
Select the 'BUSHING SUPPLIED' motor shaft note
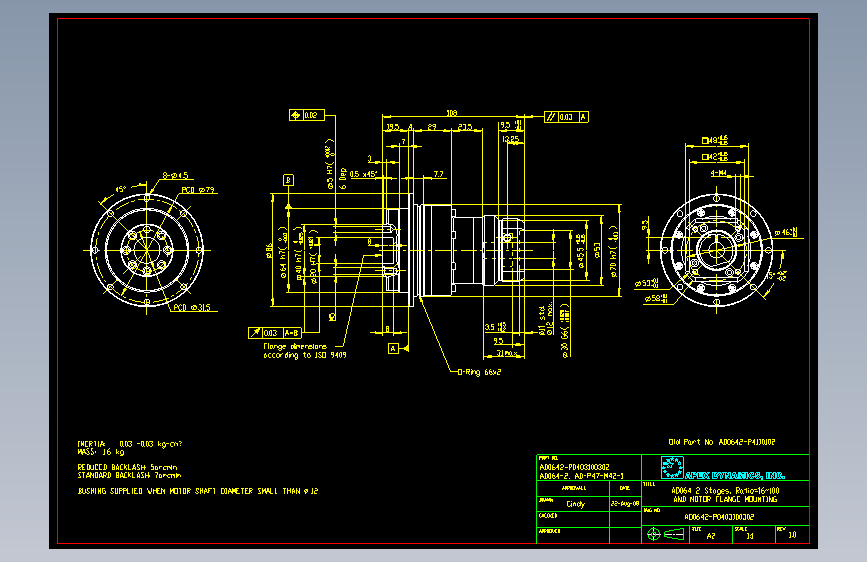coord(198,491)
